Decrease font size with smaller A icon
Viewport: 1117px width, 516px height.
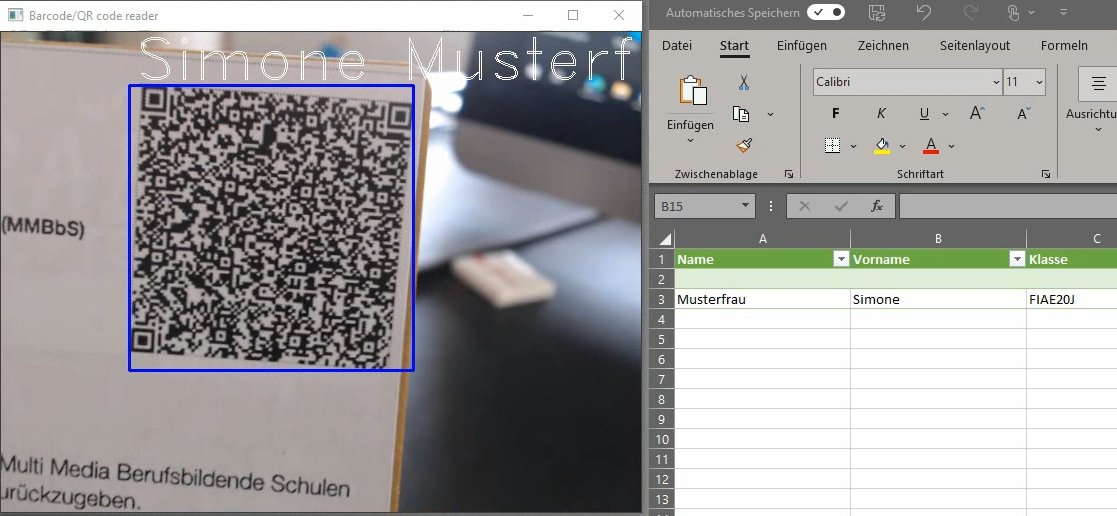[1024, 113]
